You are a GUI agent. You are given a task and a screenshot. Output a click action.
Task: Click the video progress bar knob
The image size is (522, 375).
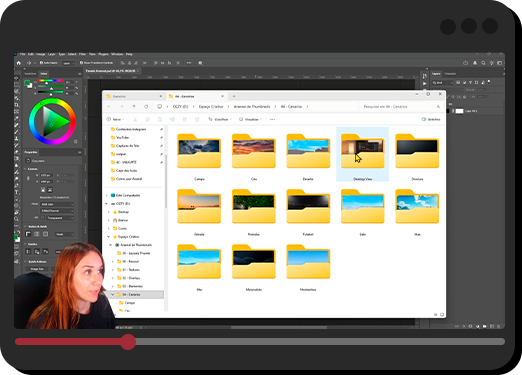click(128, 342)
